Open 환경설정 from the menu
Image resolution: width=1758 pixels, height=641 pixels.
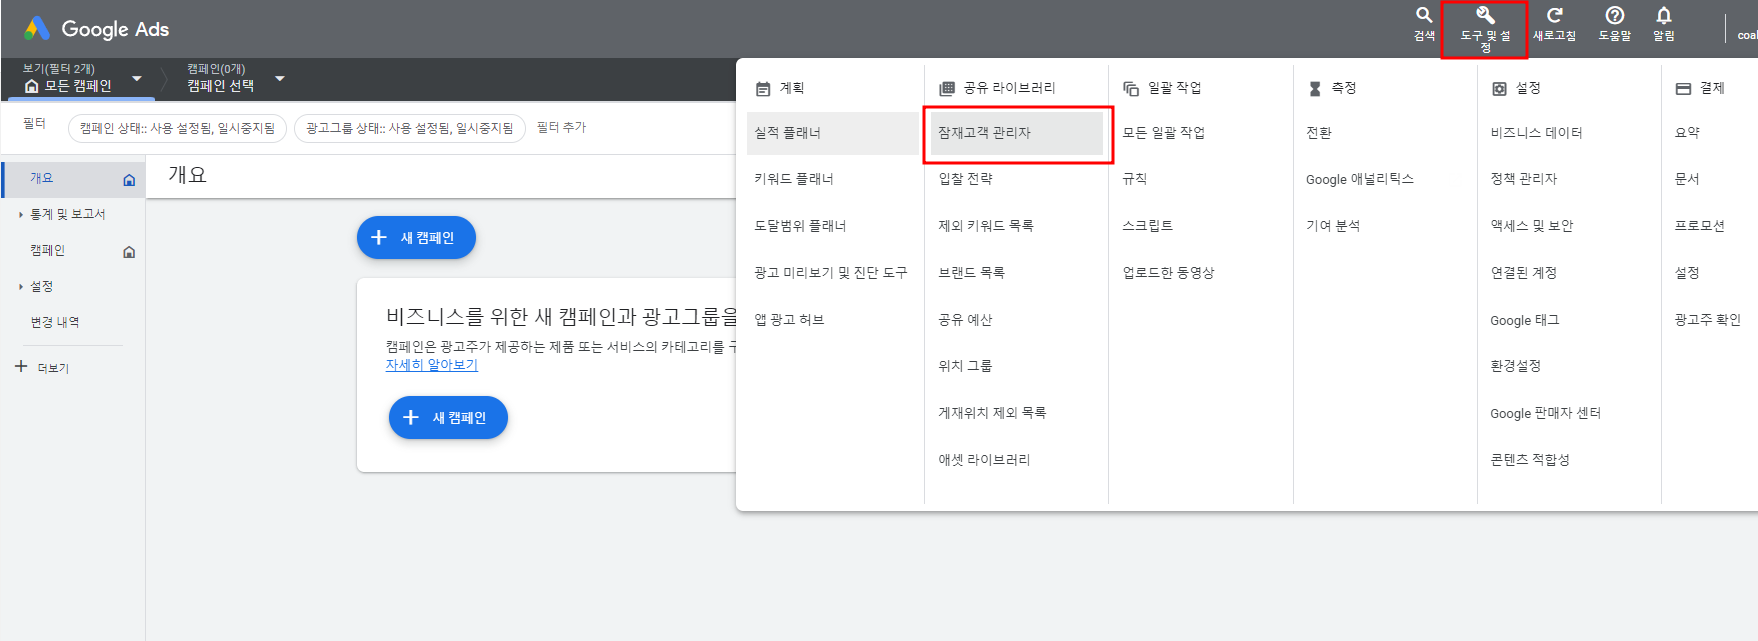pos(1516,366)
